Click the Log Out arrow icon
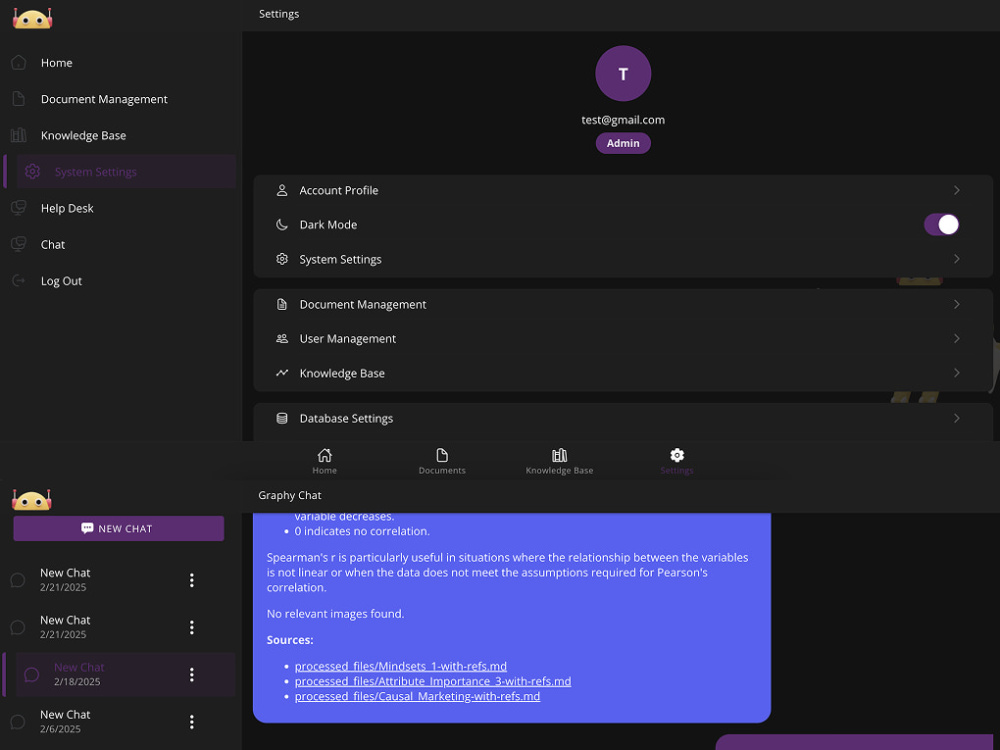 [18, 281]
